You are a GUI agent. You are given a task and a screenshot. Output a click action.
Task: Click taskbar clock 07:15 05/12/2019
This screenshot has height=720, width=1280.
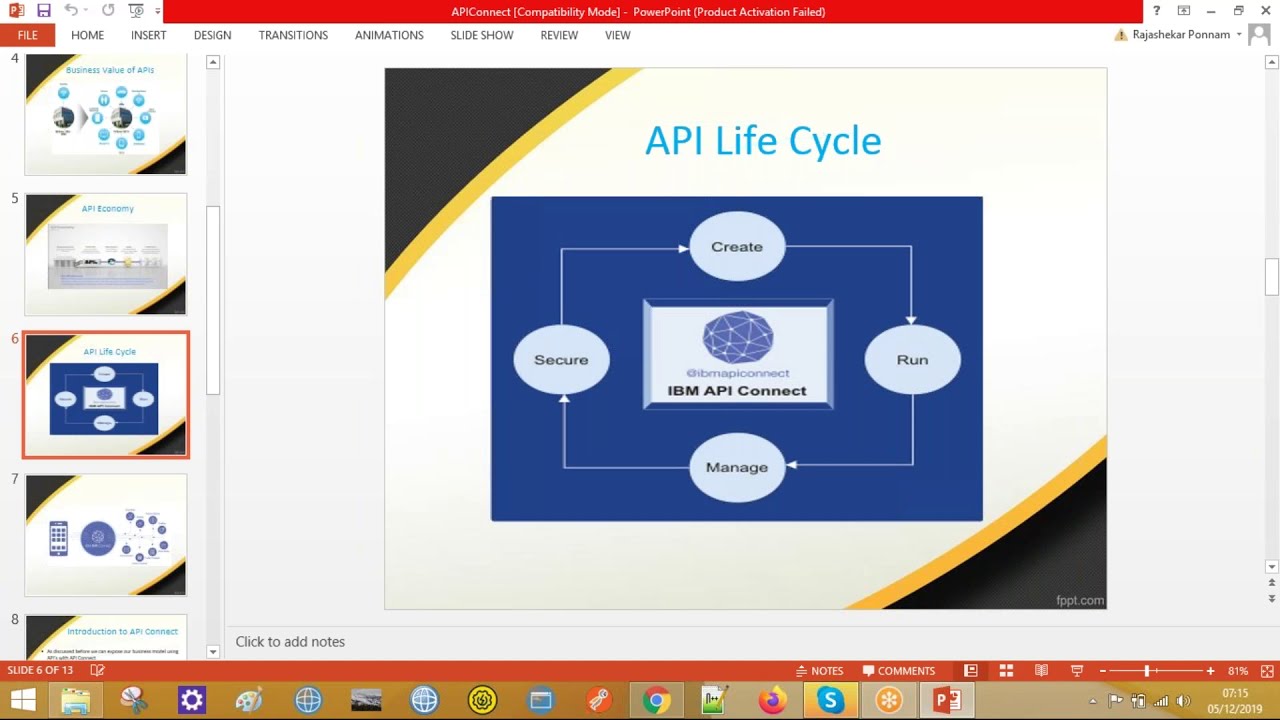coord(1235,700)
